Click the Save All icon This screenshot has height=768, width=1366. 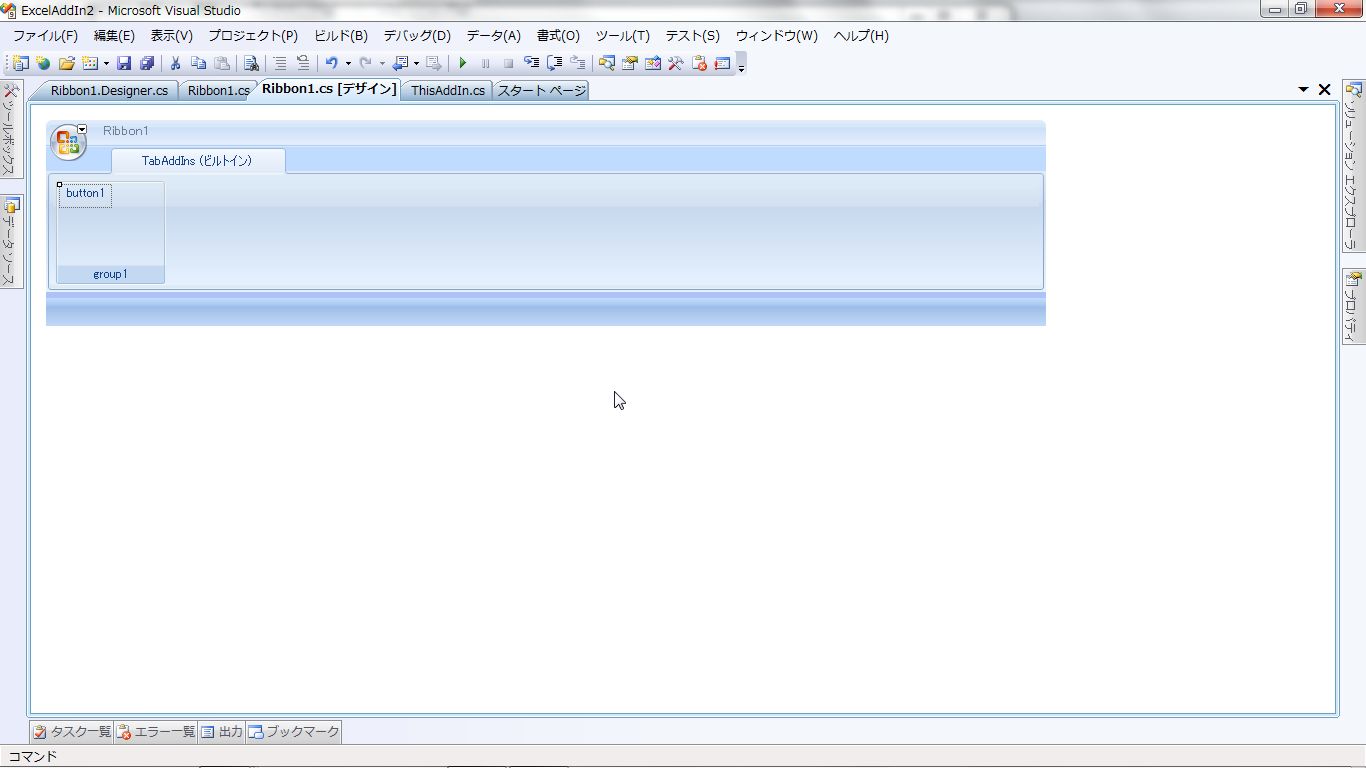click(x=147, y=63)
